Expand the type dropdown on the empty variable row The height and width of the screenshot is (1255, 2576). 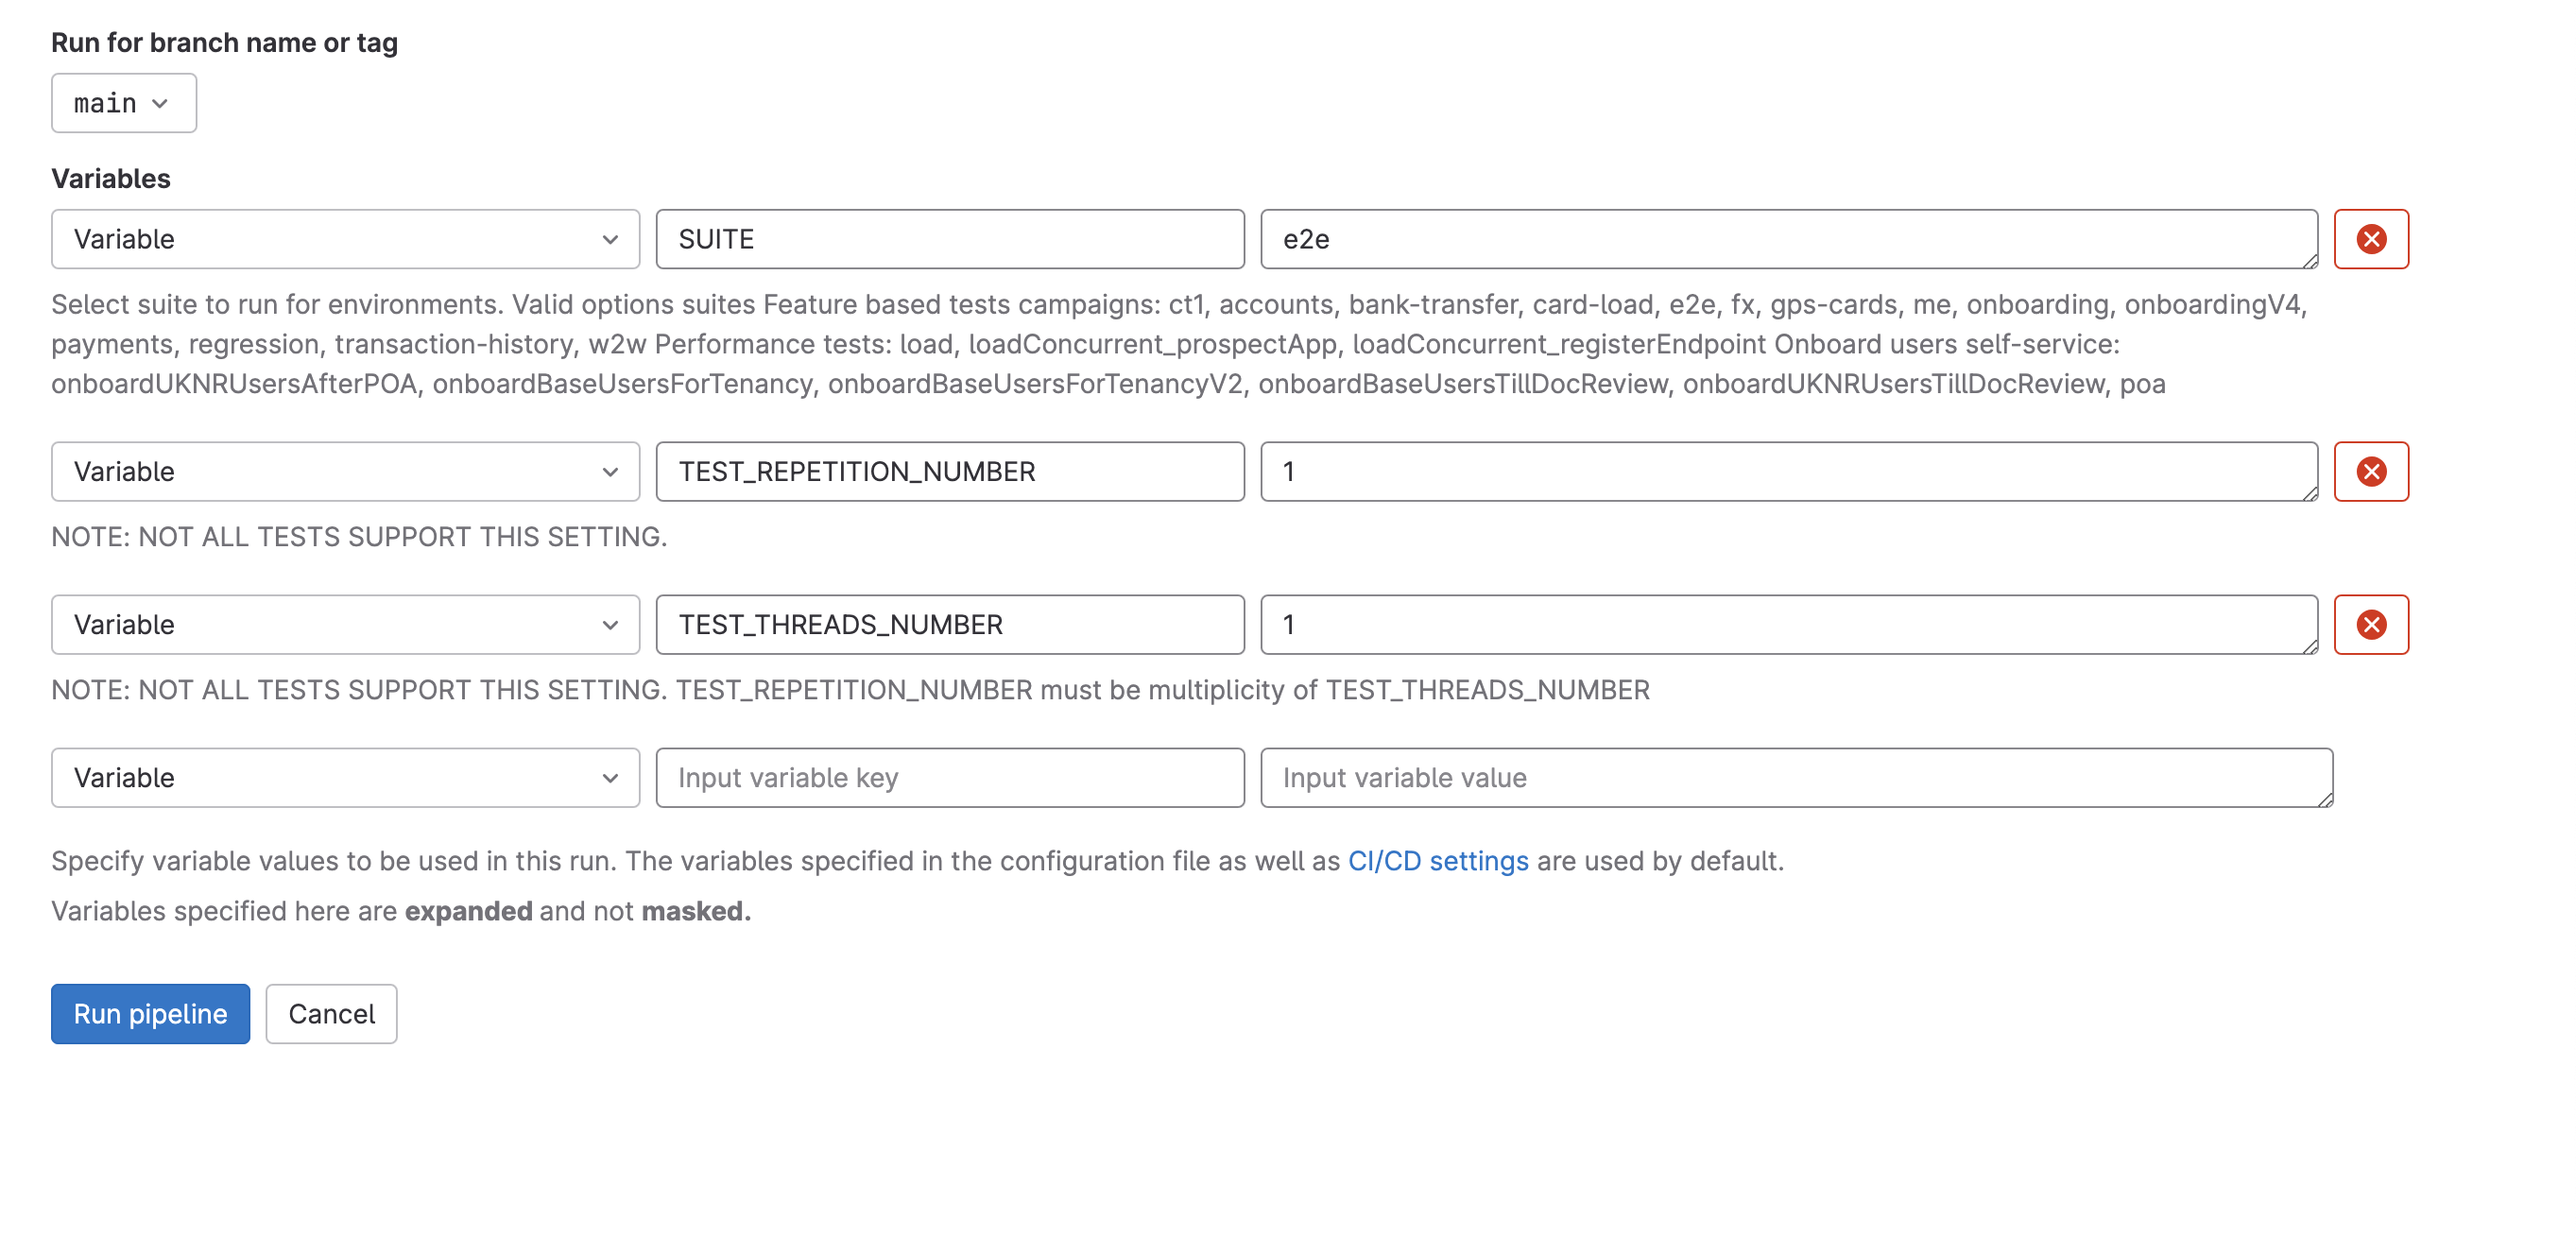click(345, 777)
